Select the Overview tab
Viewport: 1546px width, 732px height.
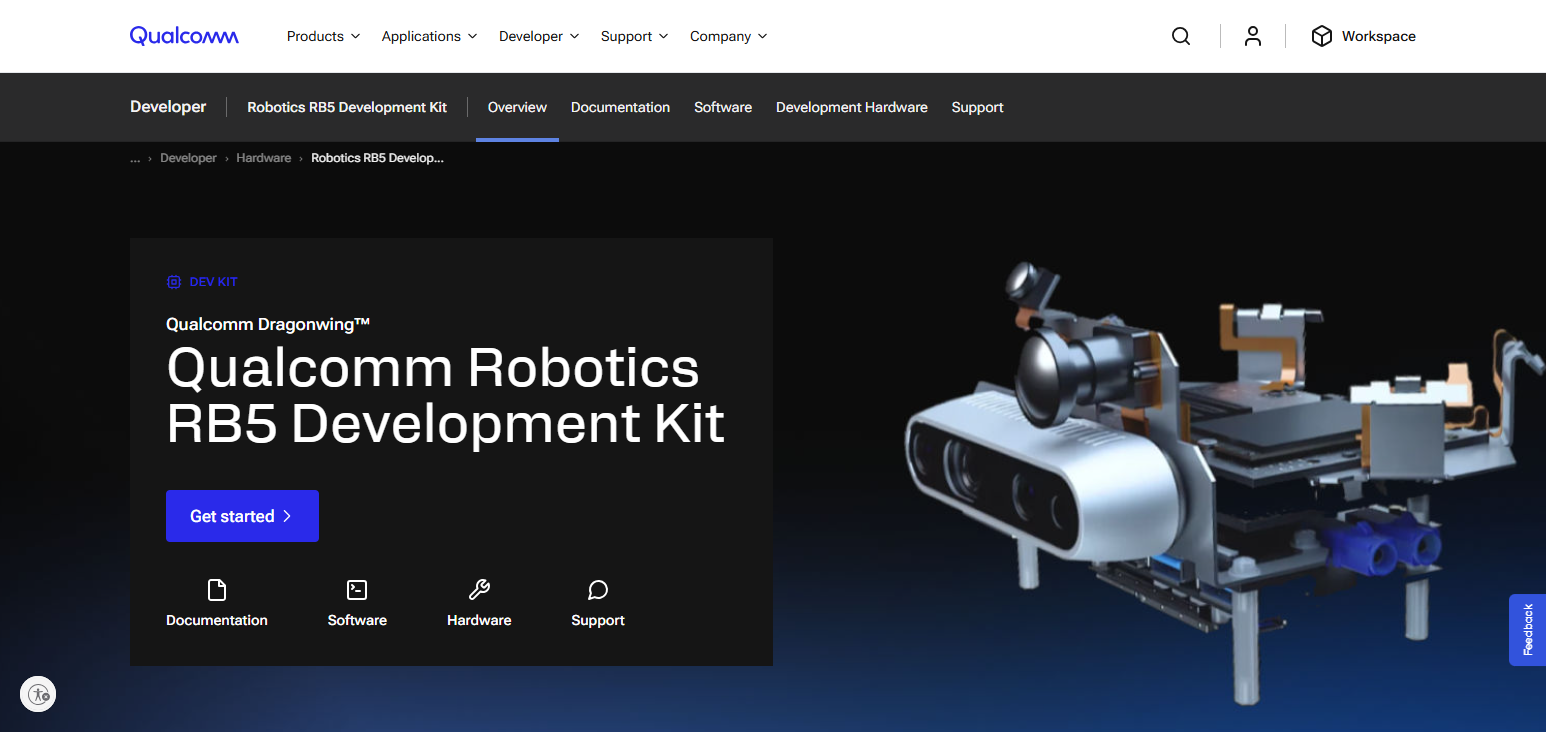click(517, 107)
